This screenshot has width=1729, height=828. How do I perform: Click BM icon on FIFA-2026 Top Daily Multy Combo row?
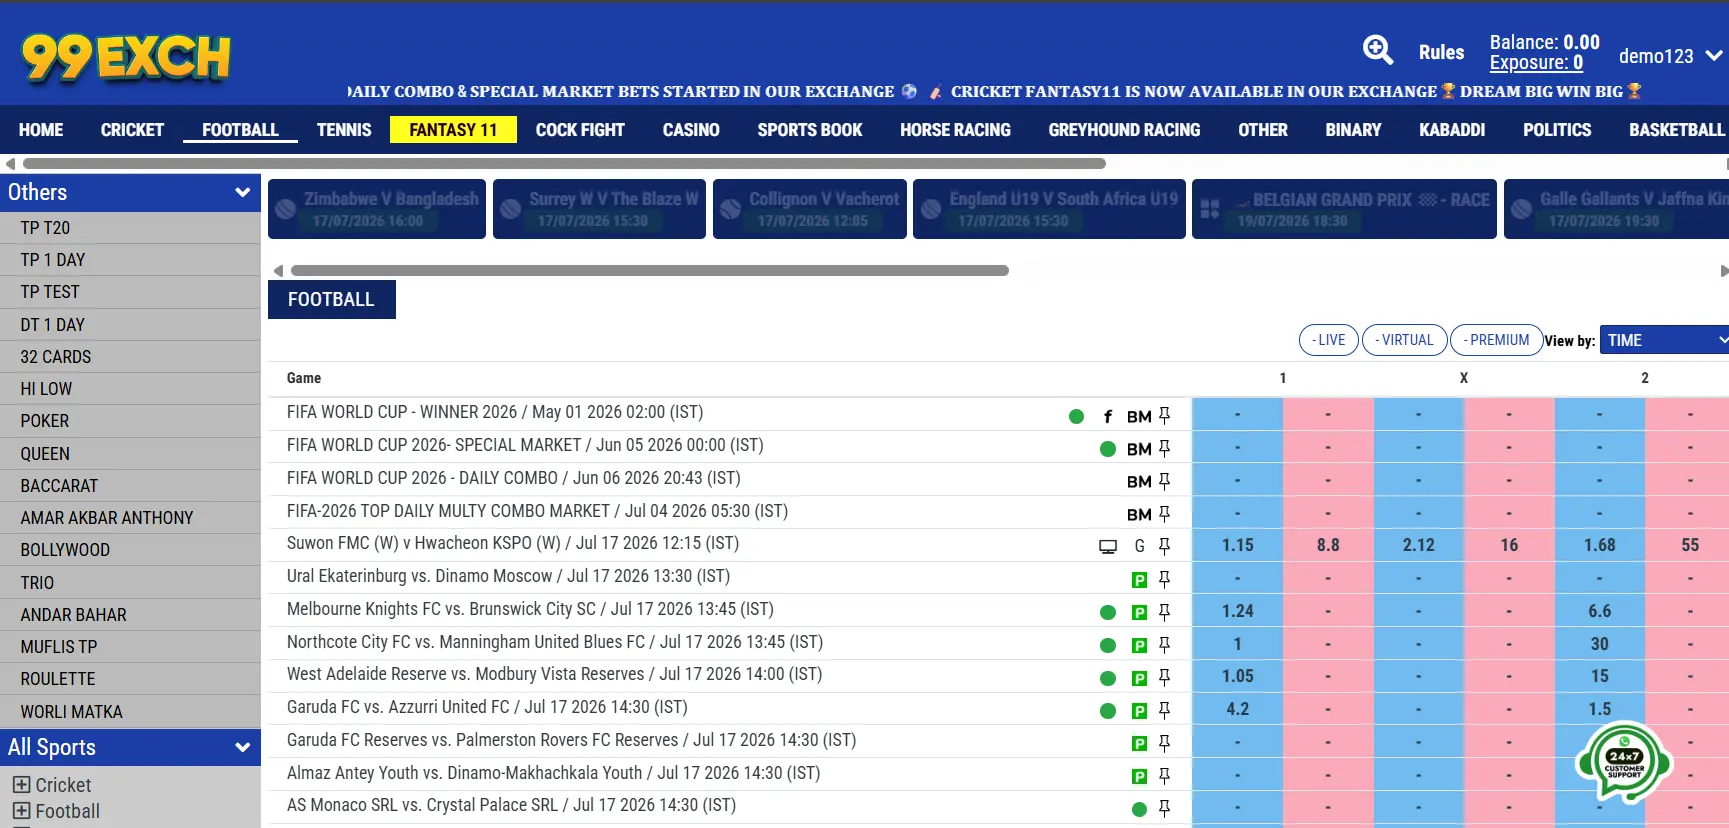1139,514
